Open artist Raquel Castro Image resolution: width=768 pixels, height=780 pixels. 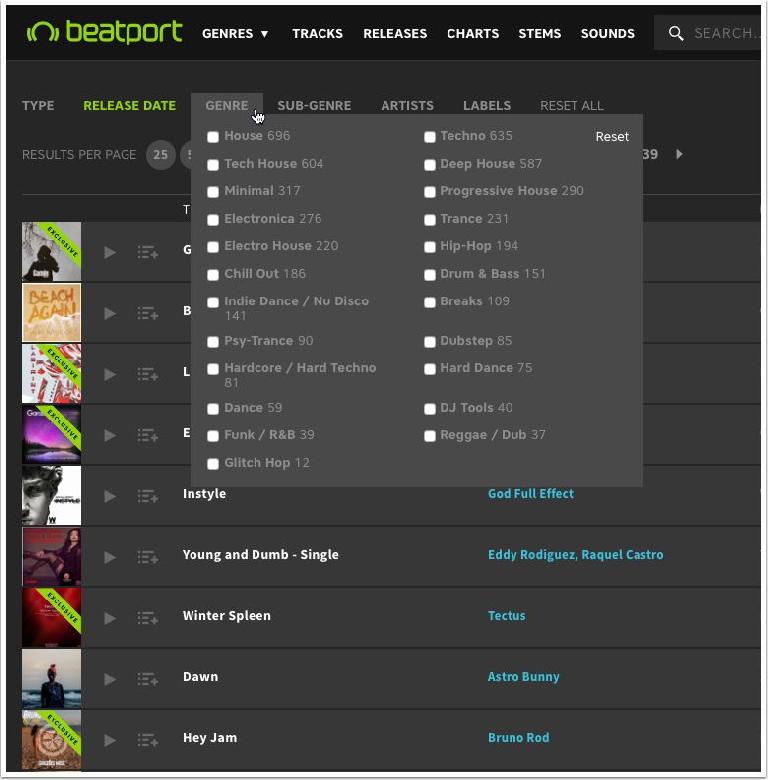tap(622, 555)
